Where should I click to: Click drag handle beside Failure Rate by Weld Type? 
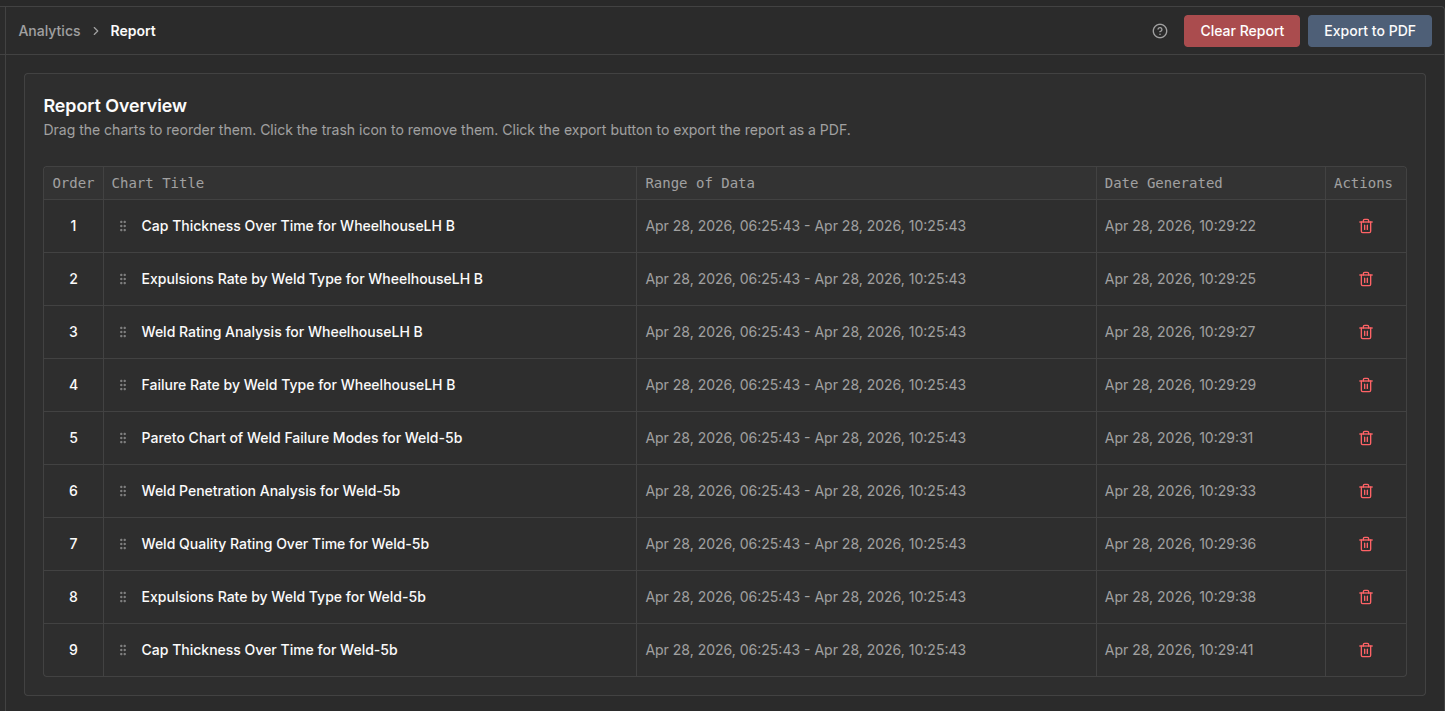point(123,385)
